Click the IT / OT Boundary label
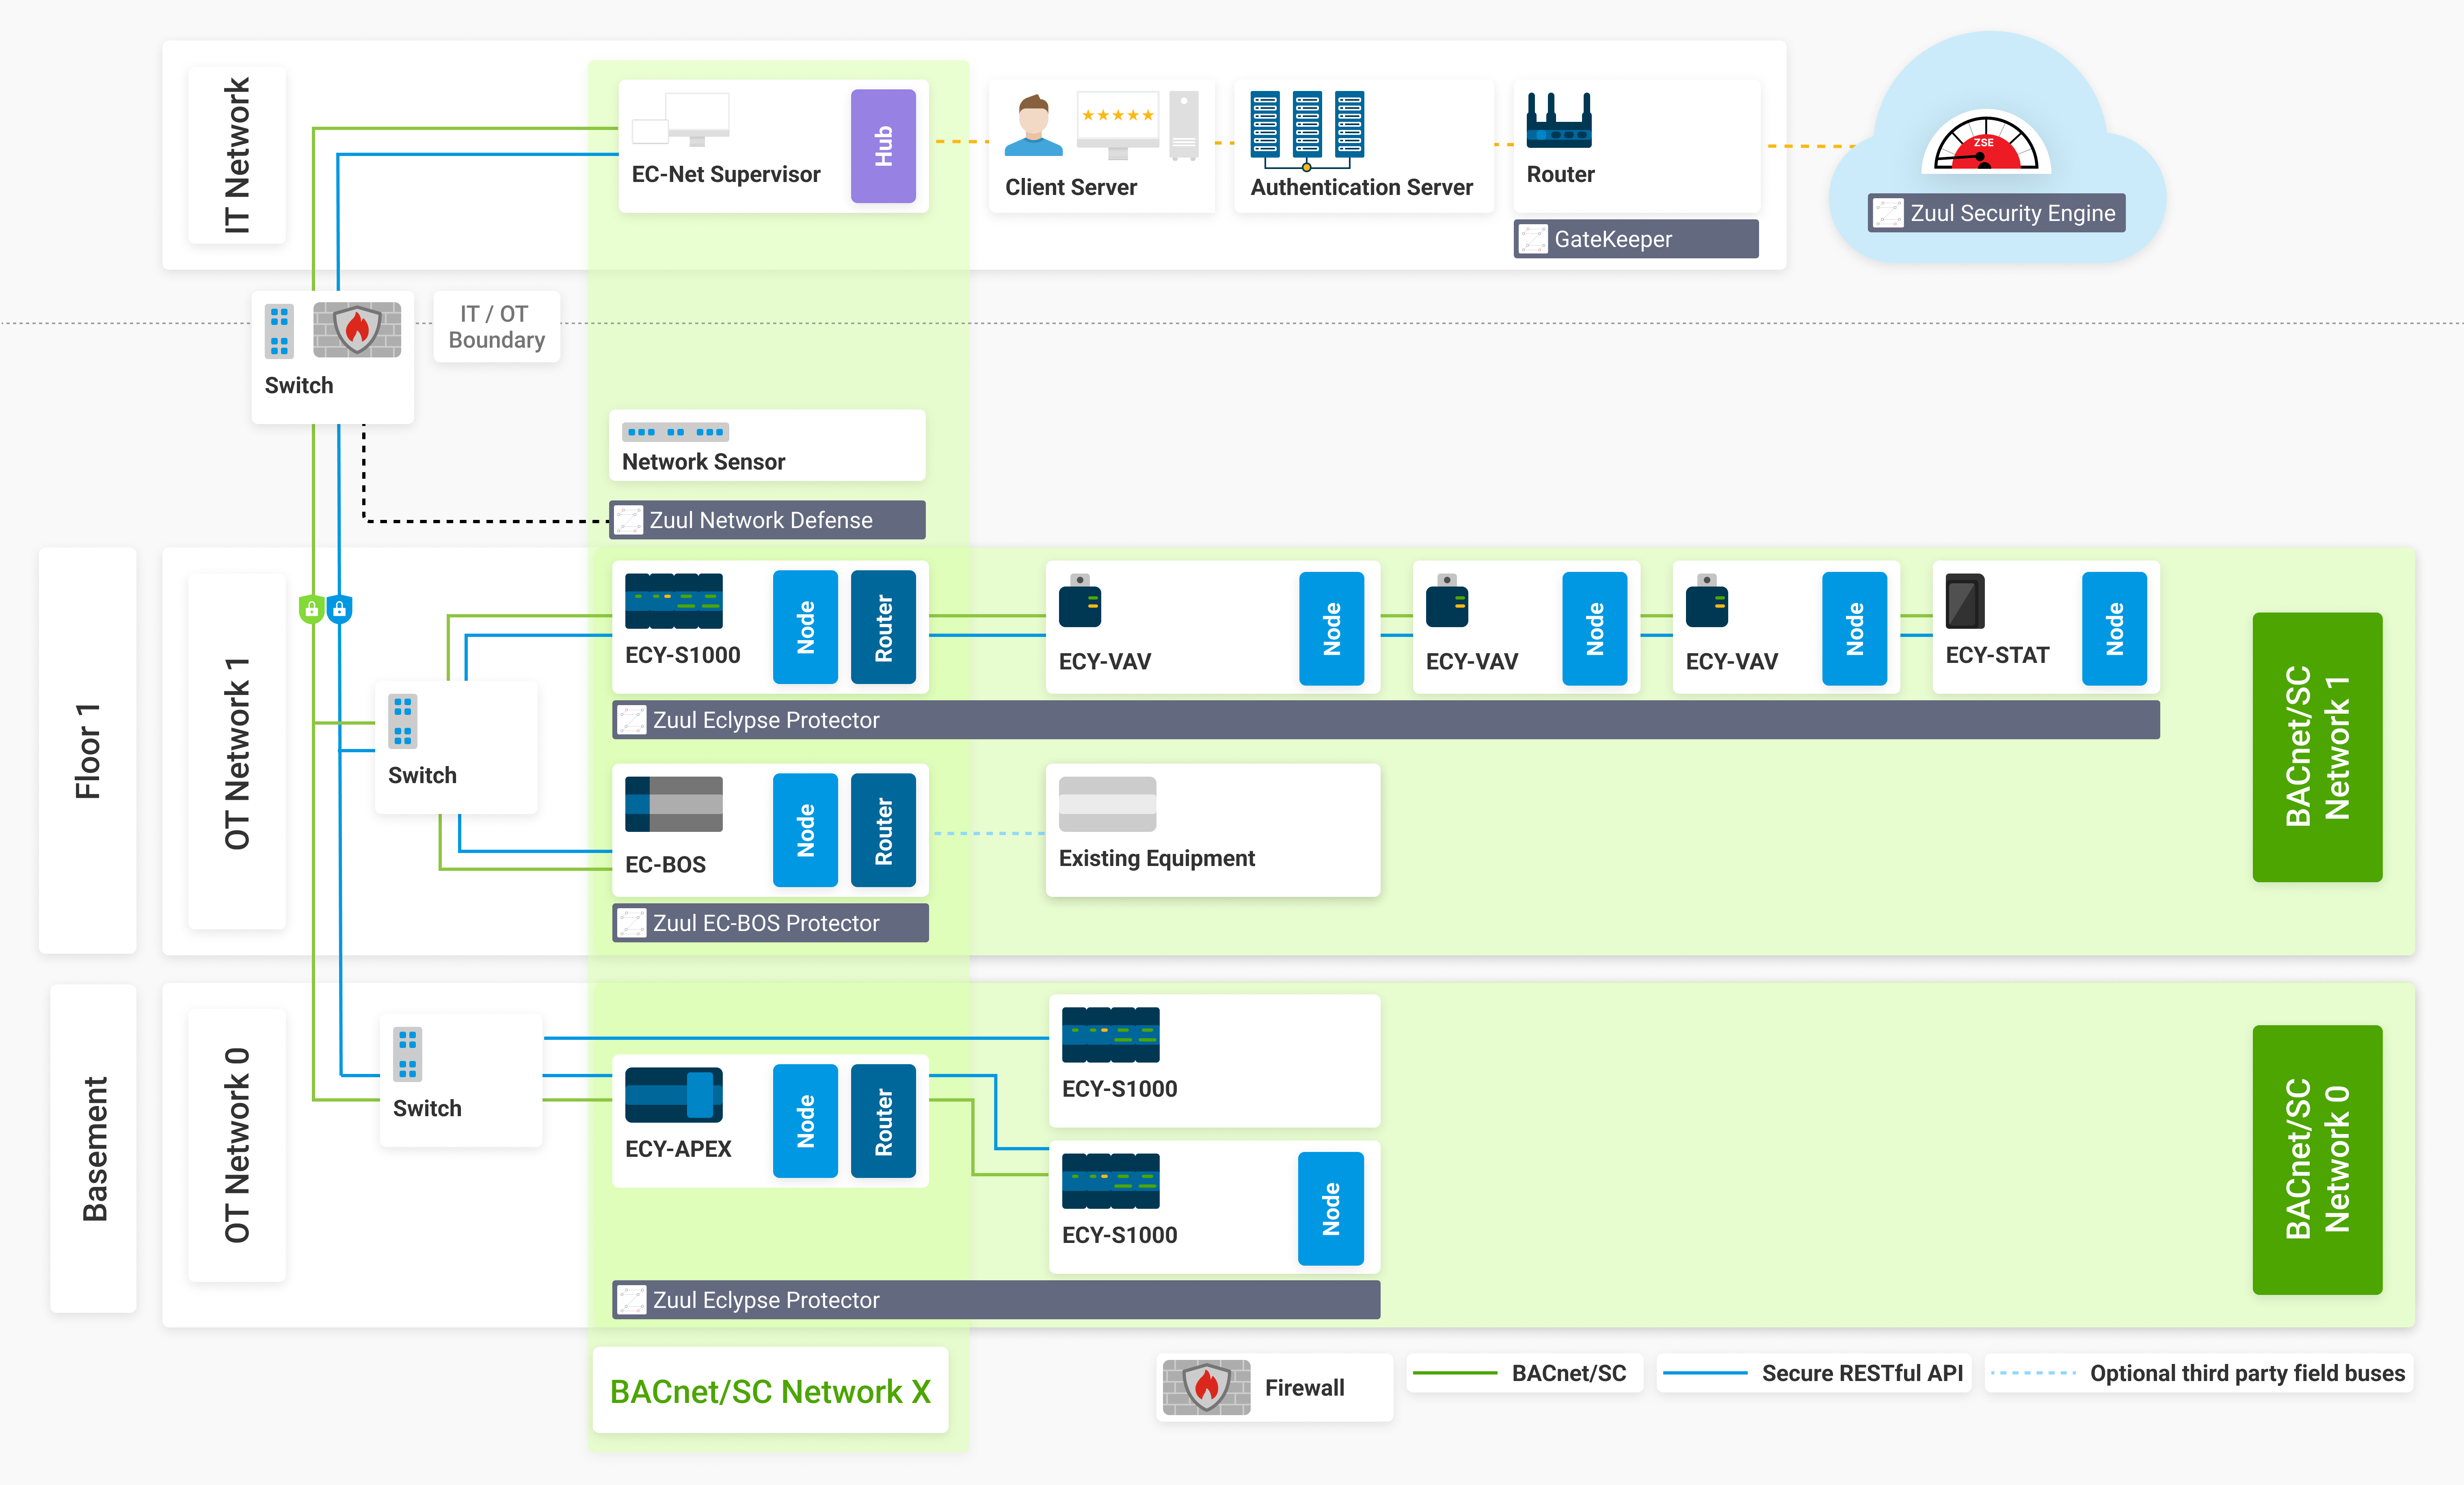The width and height of the screenshot is (2464, 1485). click(497, 327)
